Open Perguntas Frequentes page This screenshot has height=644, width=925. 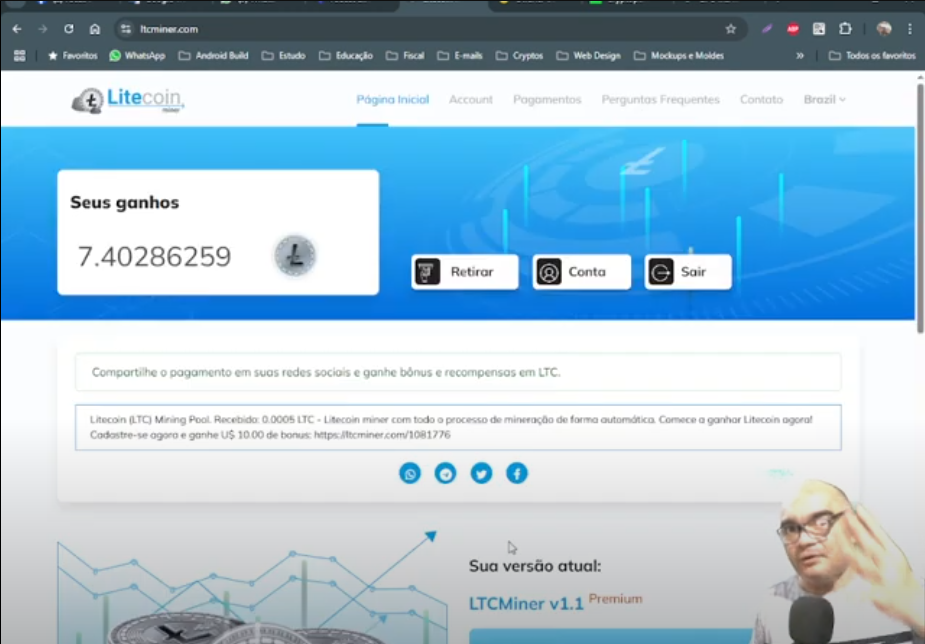pos(661,100)
